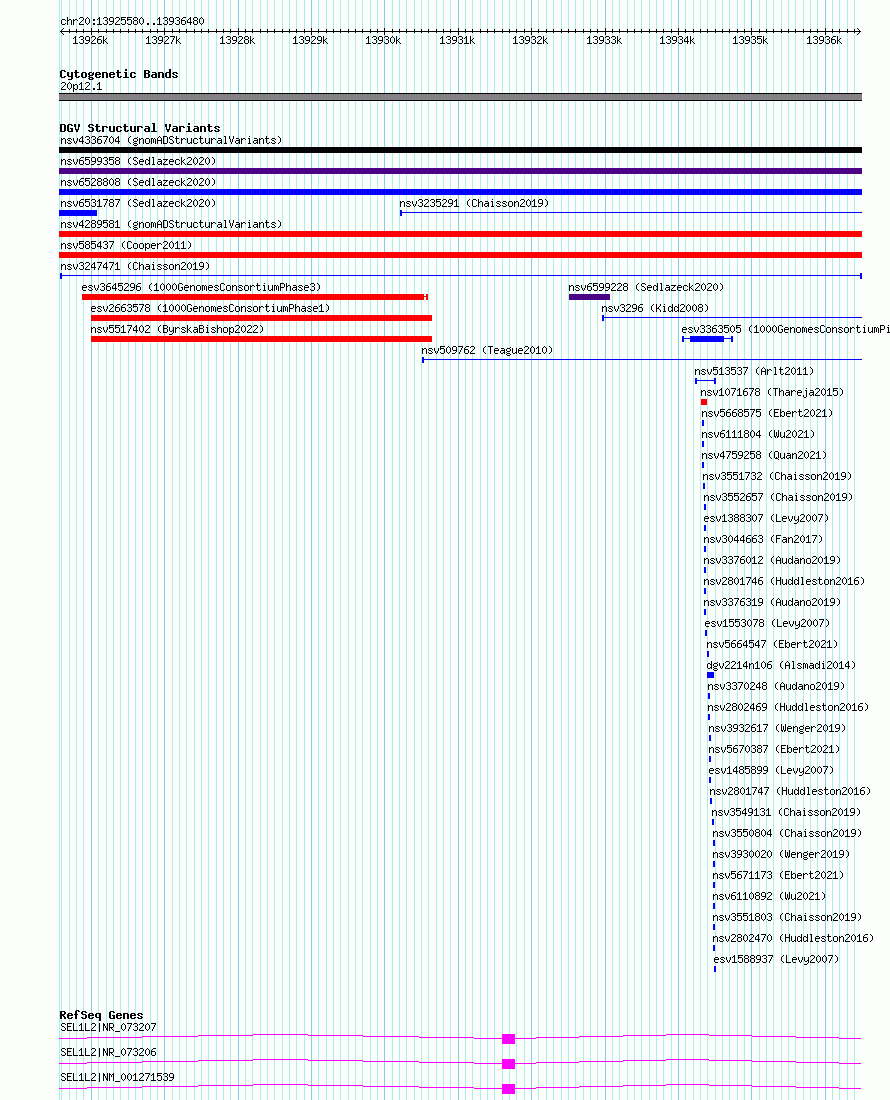The width and height of the screenshot is (890, 1100).
Task: Open nsv3930020 (Wenger2019) variant
Action: (781, 856)
